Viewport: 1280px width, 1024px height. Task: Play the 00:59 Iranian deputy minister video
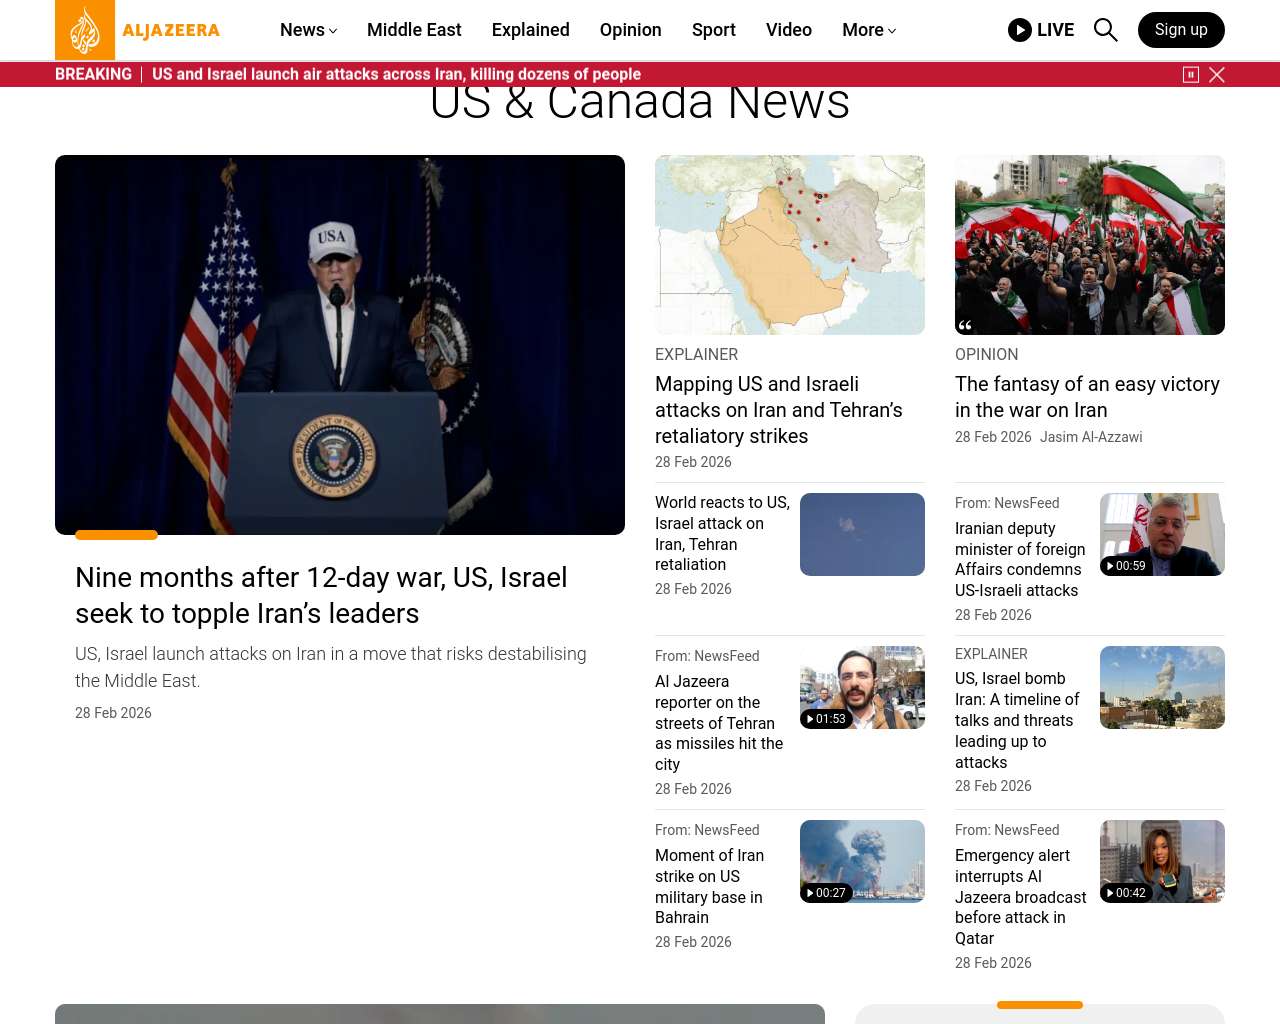(x=1162, y=534)
